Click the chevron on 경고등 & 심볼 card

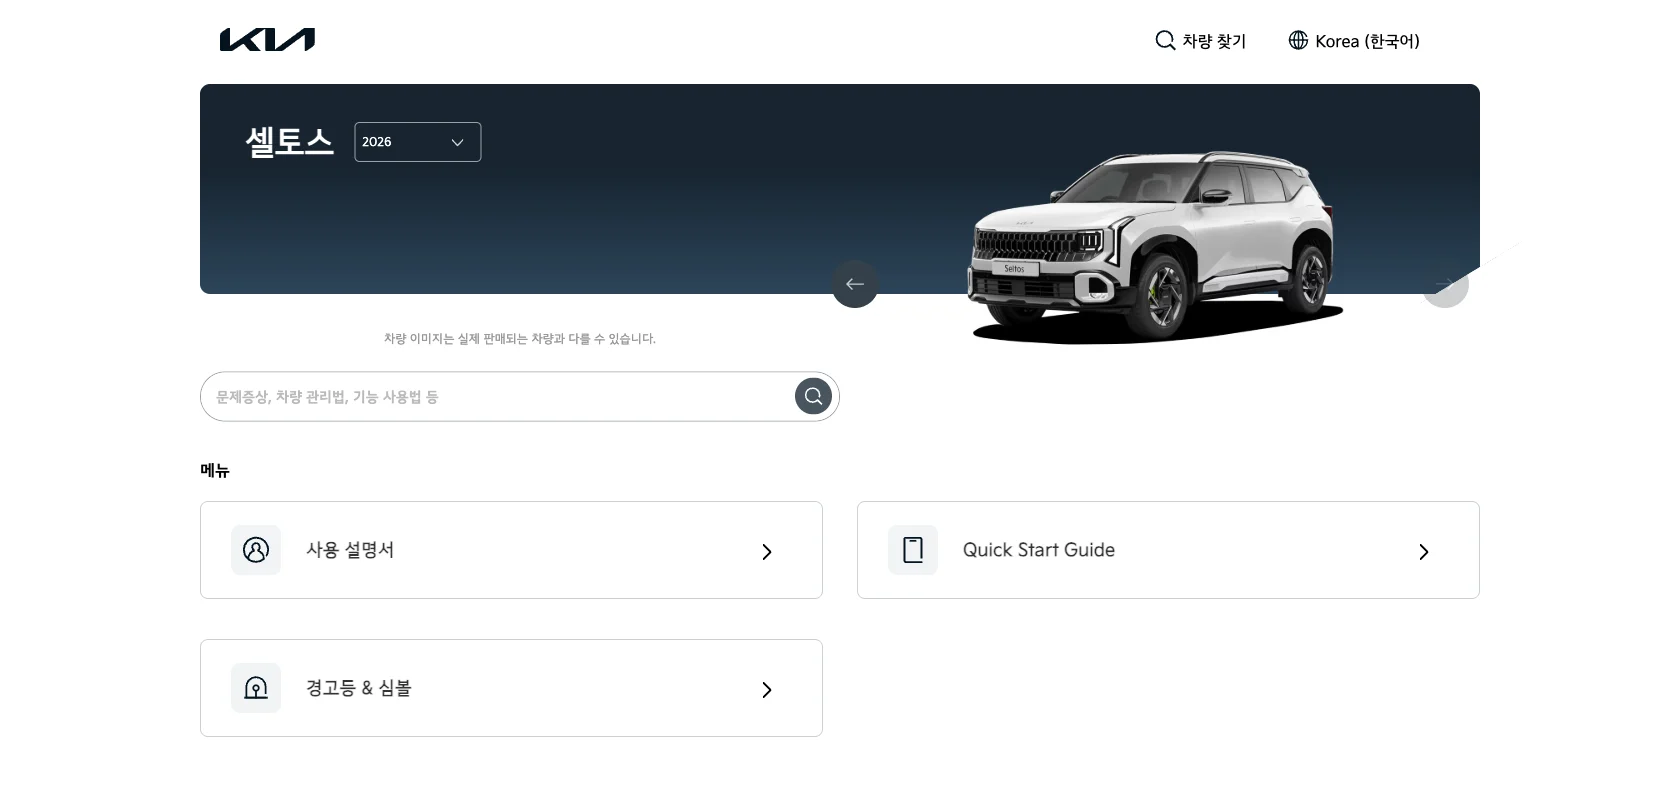(767, 690)
